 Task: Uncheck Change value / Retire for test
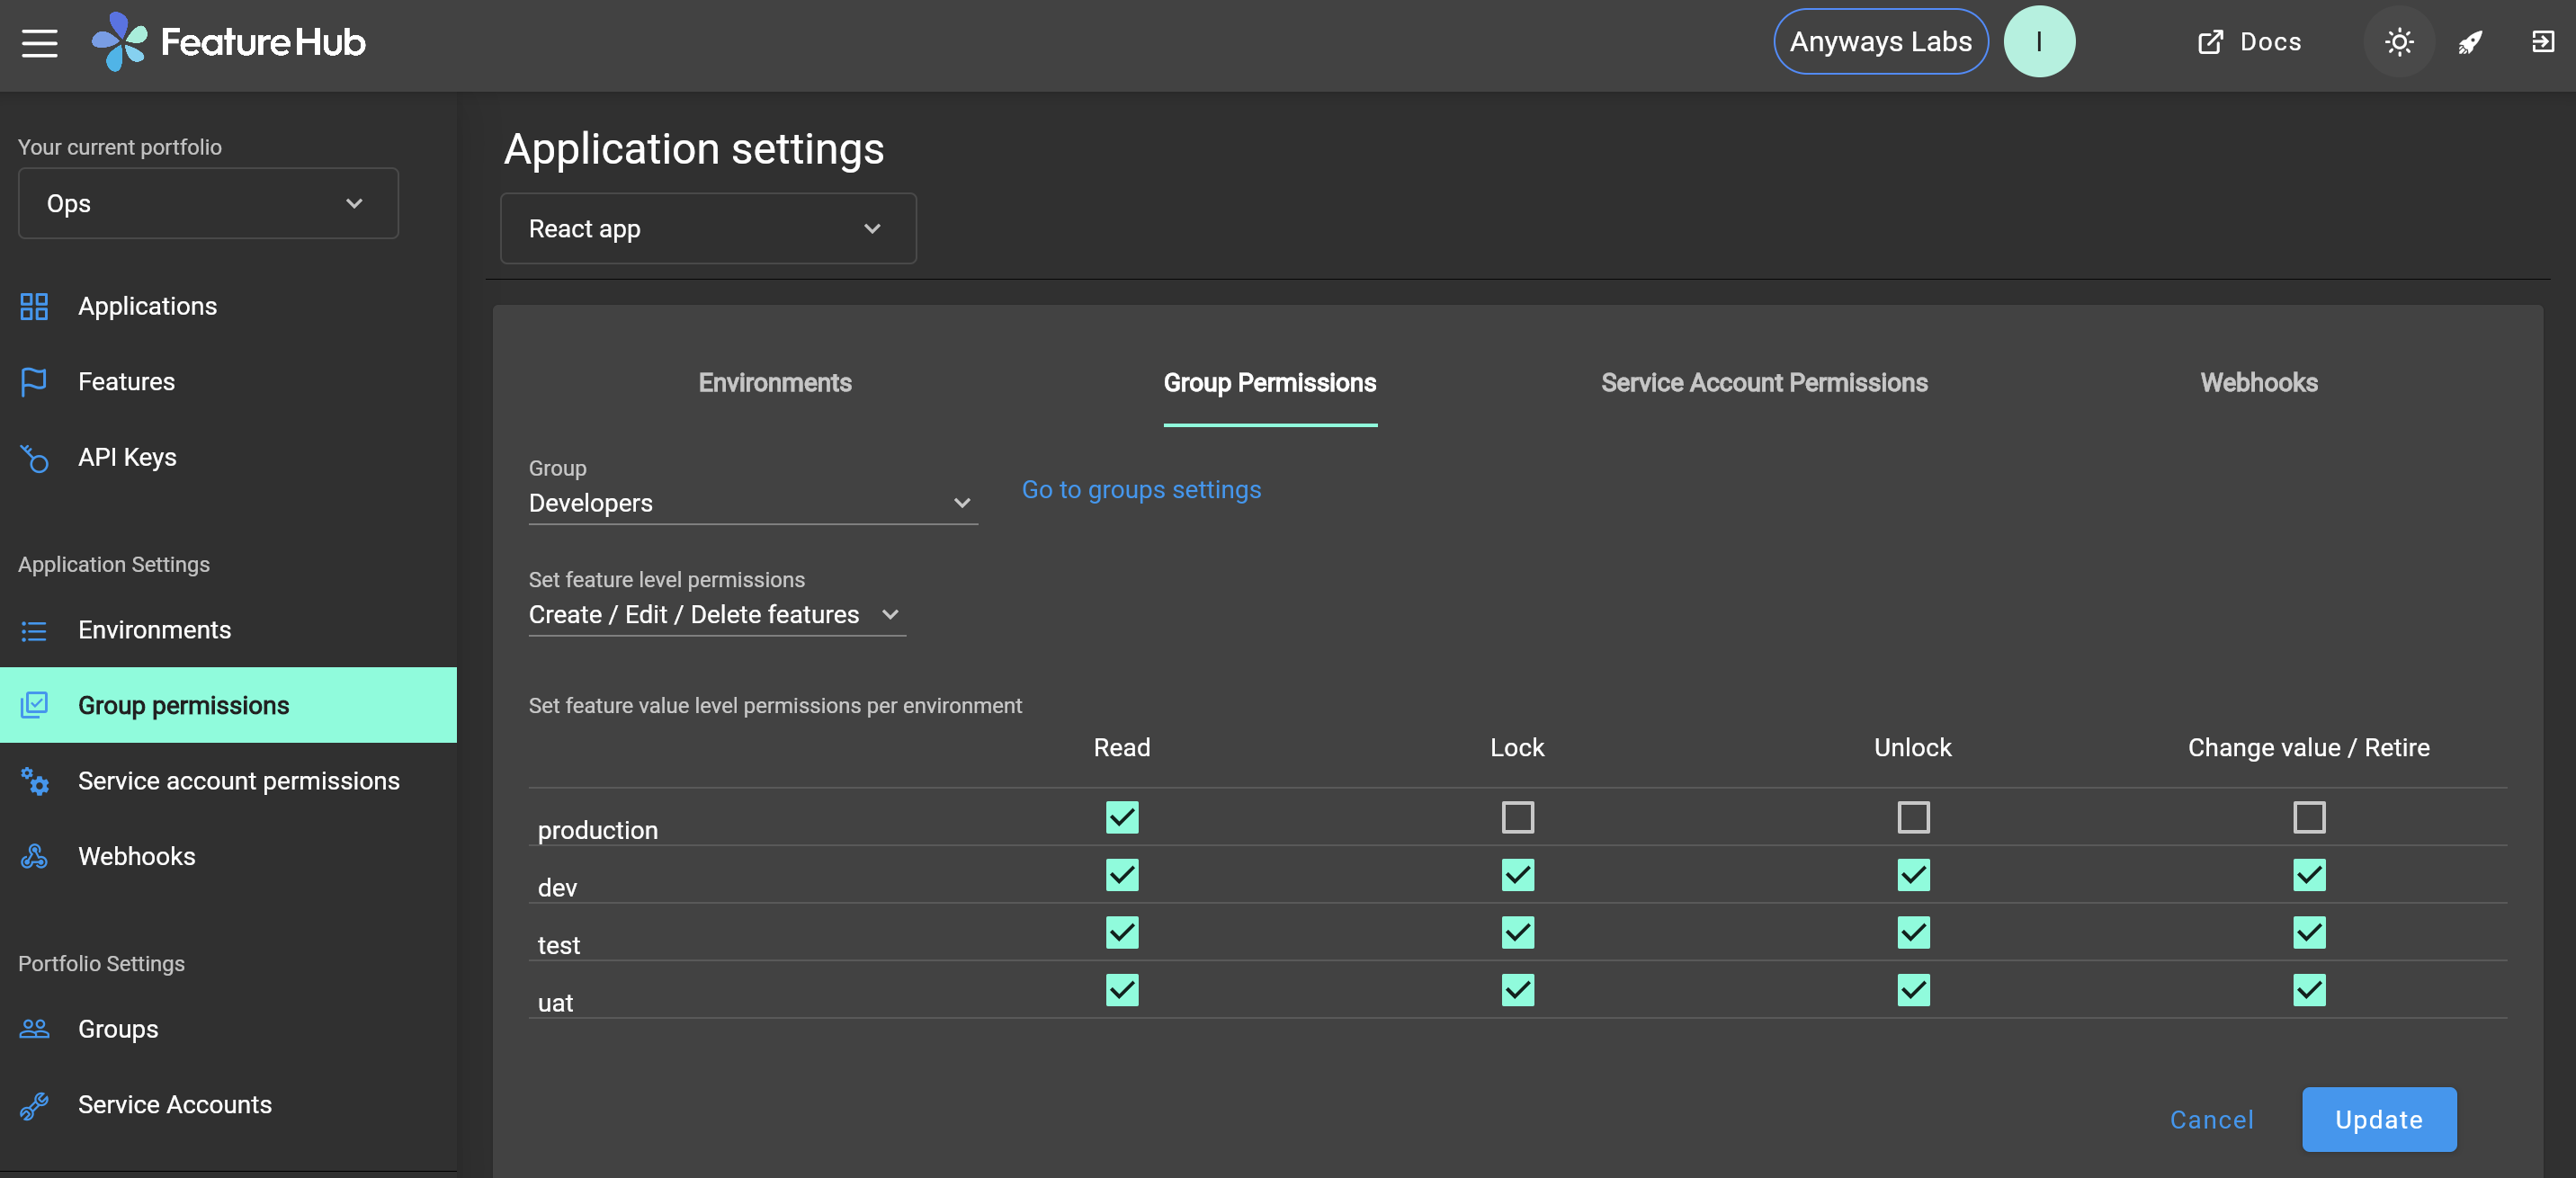tap(2309, 932)
